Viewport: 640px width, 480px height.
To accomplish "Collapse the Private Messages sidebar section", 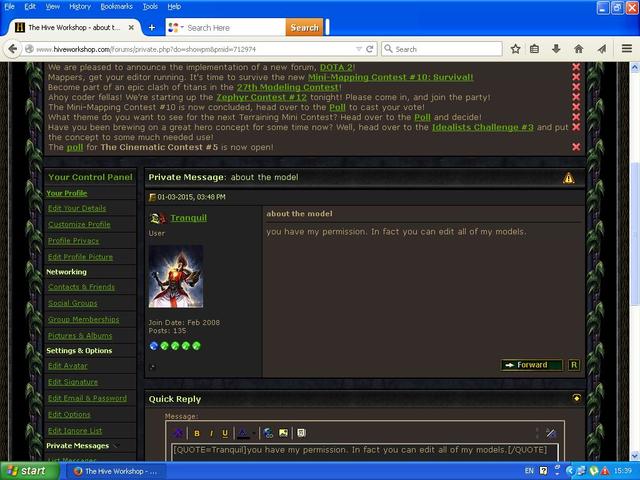I will [116, 446].
